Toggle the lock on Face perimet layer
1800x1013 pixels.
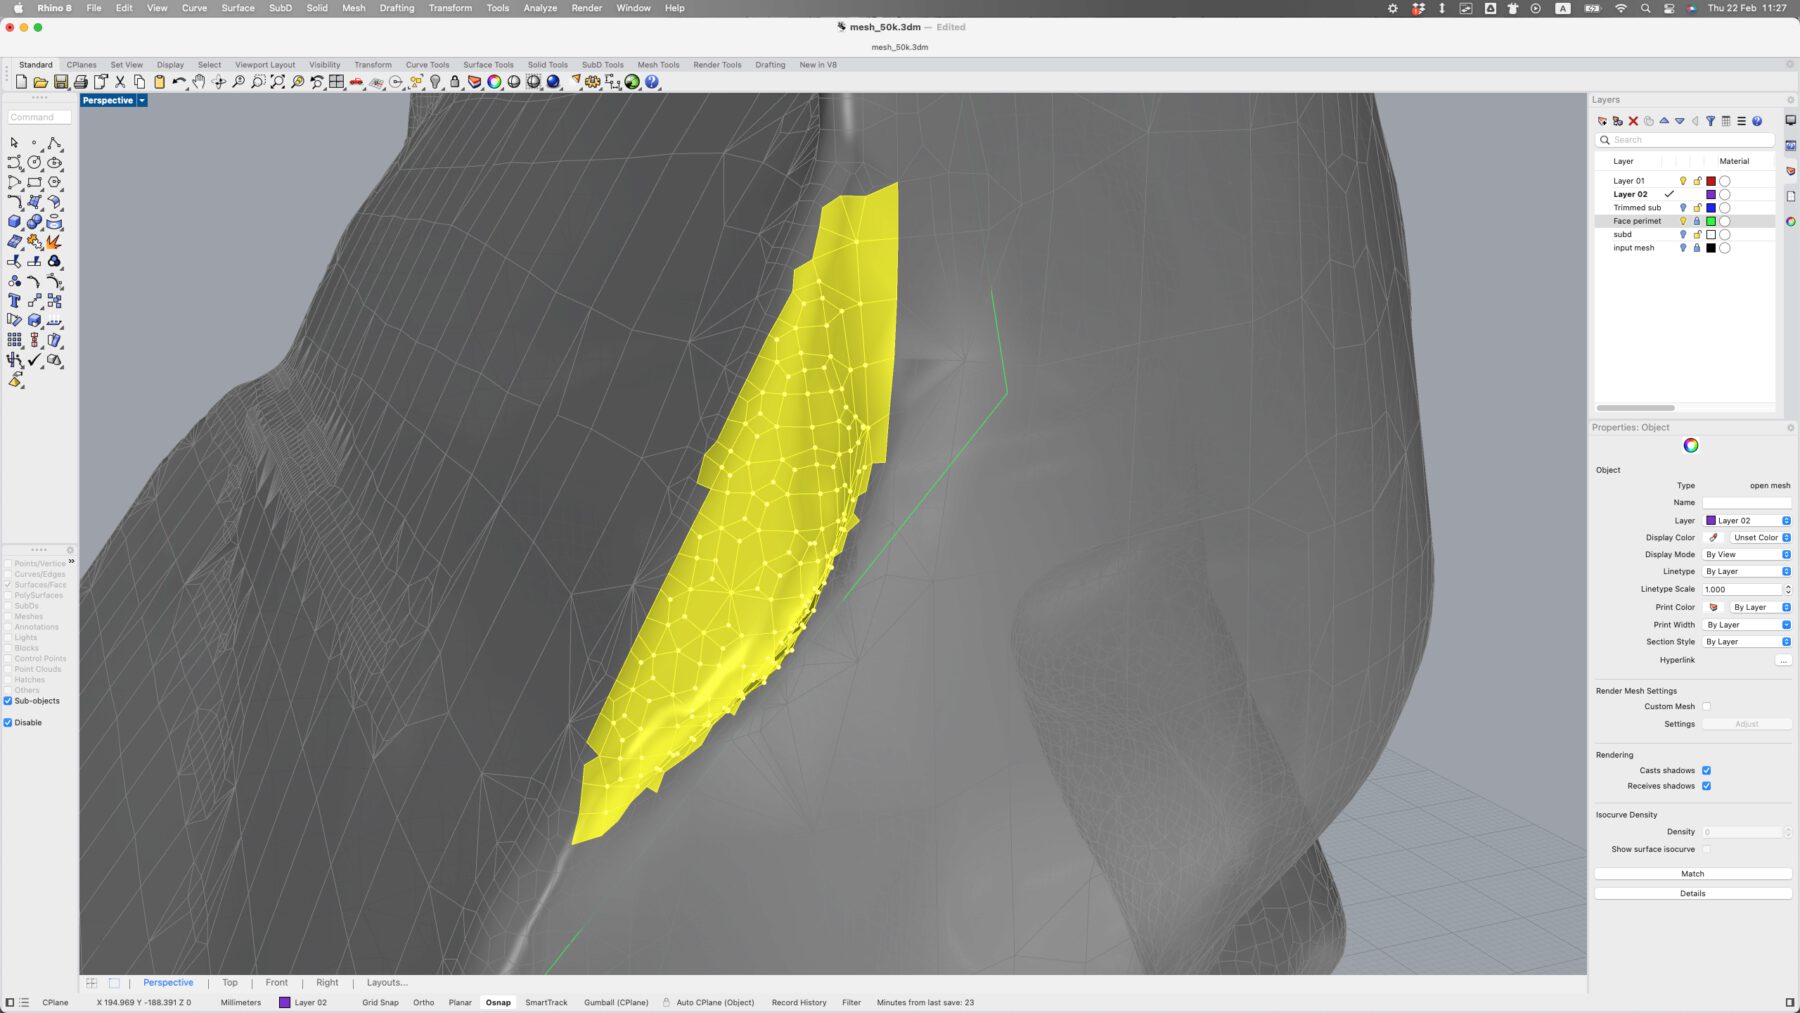[1697, 221]
